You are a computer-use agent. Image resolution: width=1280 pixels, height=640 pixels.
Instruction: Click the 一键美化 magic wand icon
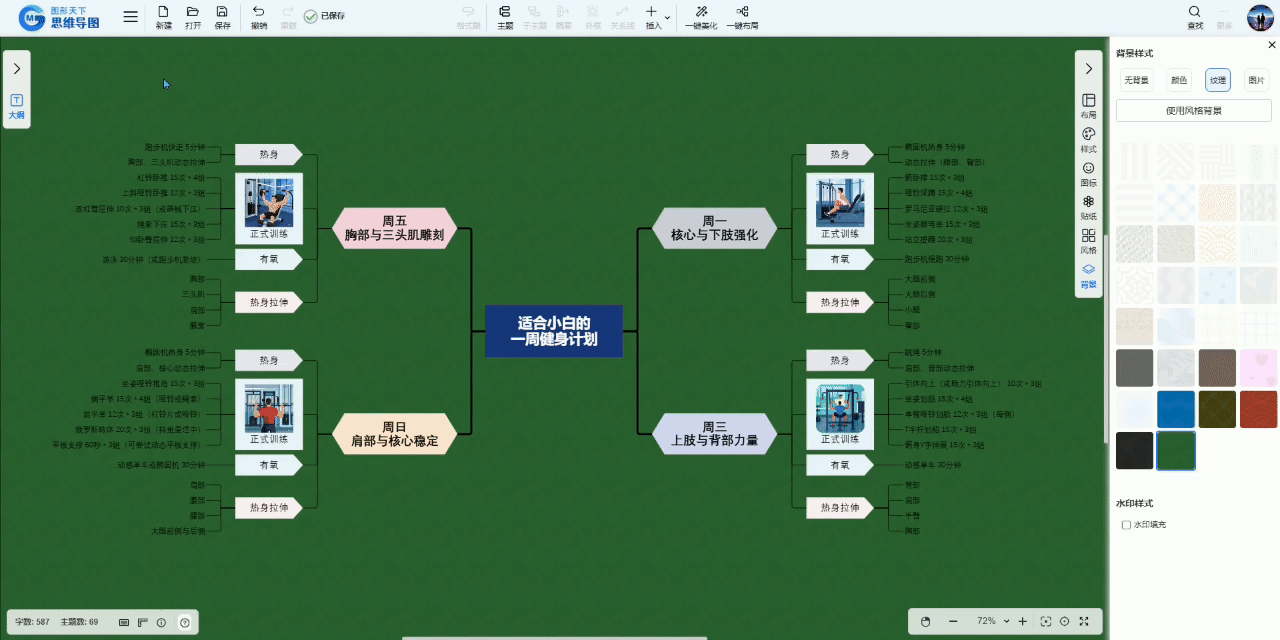[701, 12]
